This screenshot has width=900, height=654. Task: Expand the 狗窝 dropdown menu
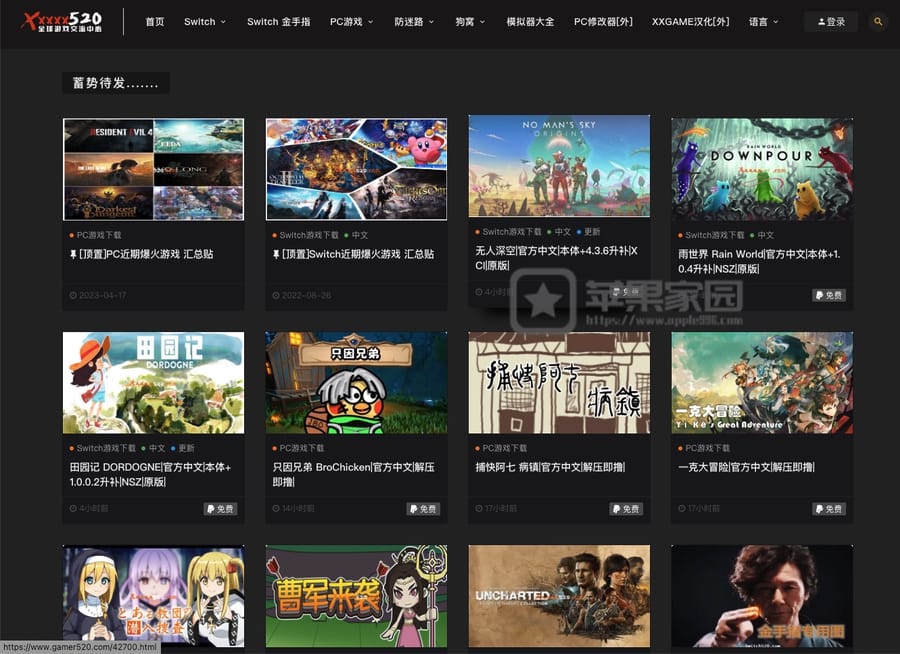coord(470,22)
